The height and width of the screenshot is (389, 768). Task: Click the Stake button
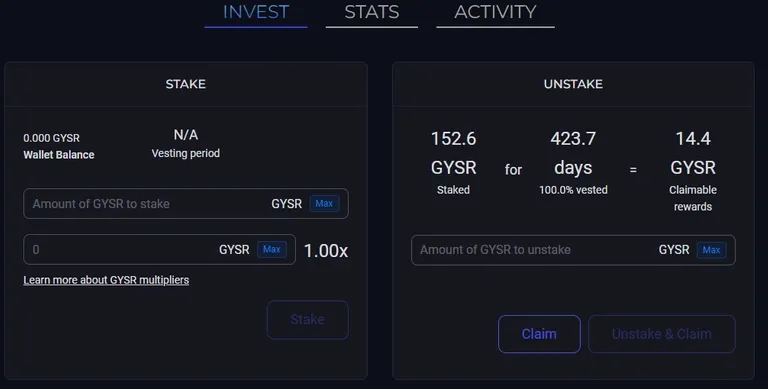[x=308, y=319]
